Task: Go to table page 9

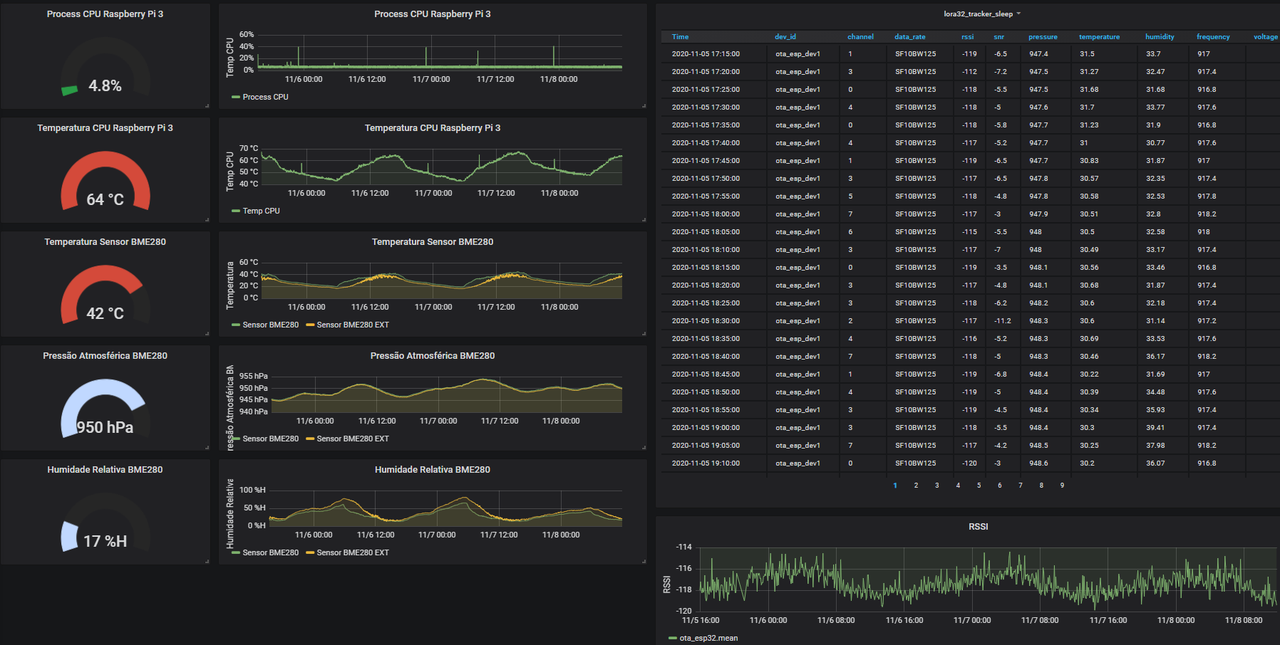Action: point(1062,486)
